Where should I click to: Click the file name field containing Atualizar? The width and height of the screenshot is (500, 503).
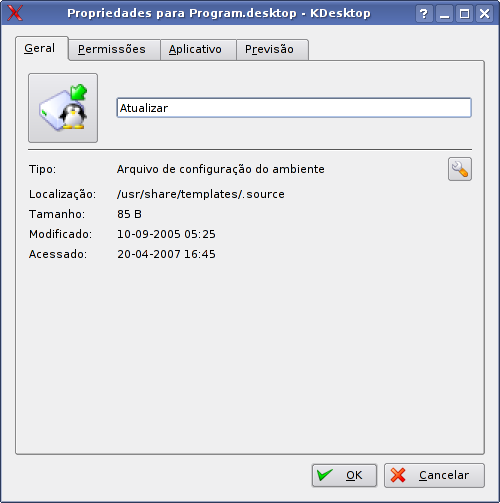294,108
